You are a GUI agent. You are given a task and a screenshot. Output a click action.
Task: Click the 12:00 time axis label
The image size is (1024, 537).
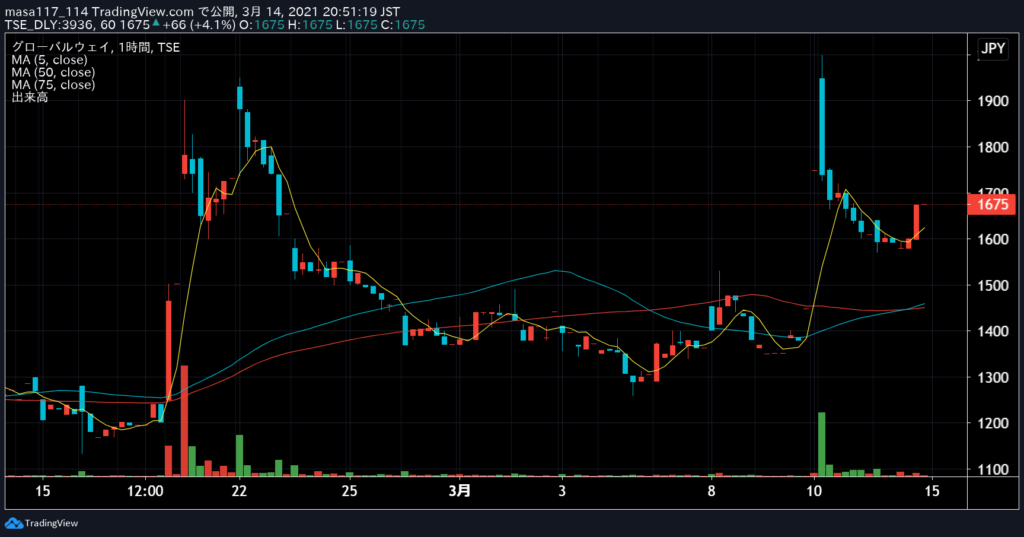pyautogui.click(x=145, y=491)
